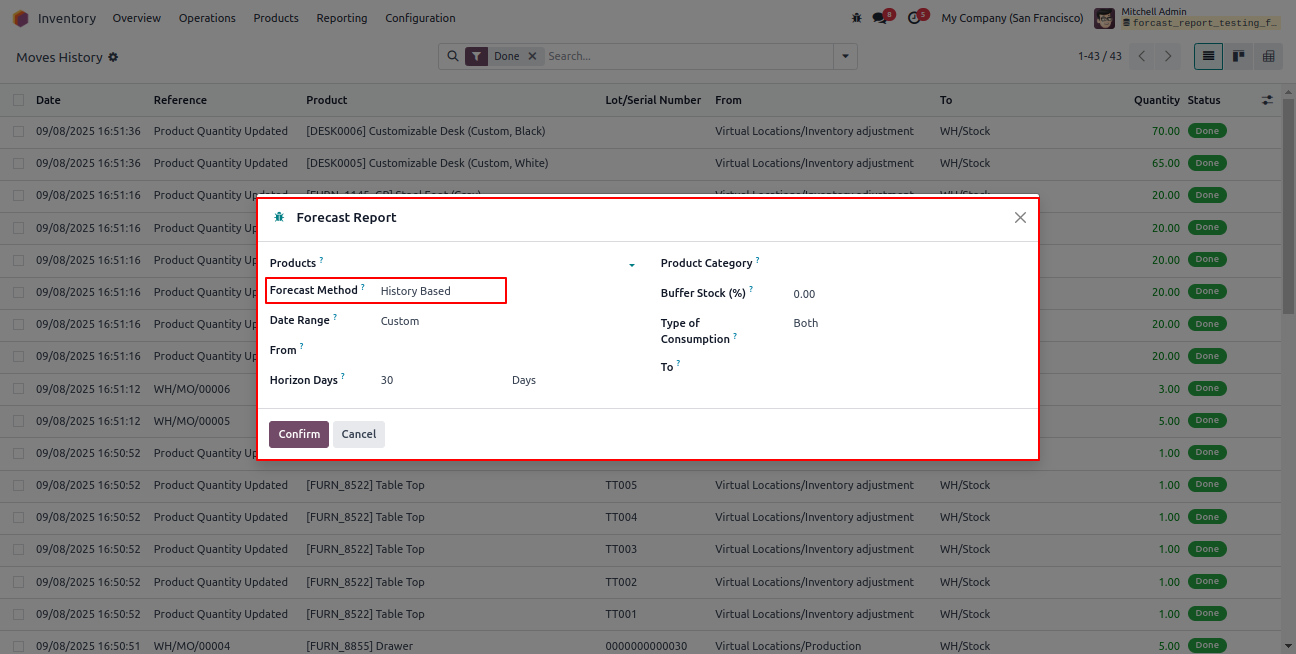Close the Forecast Report dialog
The image size is (1296, 654).
click(x=1020, y=217)
